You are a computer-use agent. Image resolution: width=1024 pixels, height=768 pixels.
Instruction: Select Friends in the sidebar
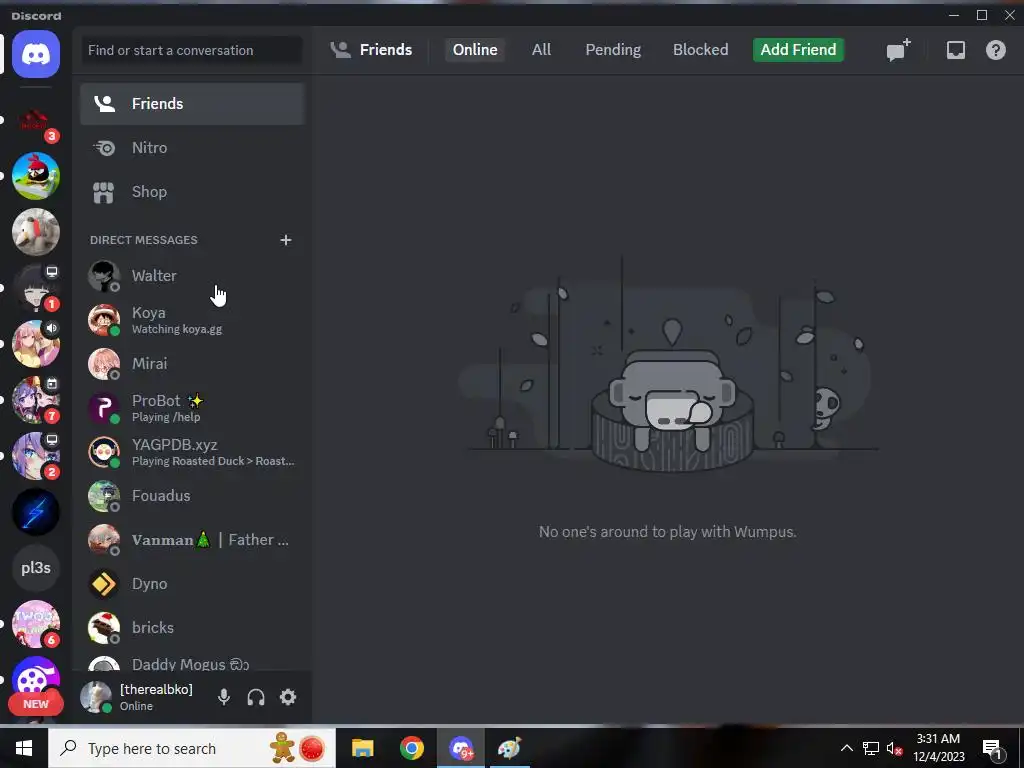(192, 104)
